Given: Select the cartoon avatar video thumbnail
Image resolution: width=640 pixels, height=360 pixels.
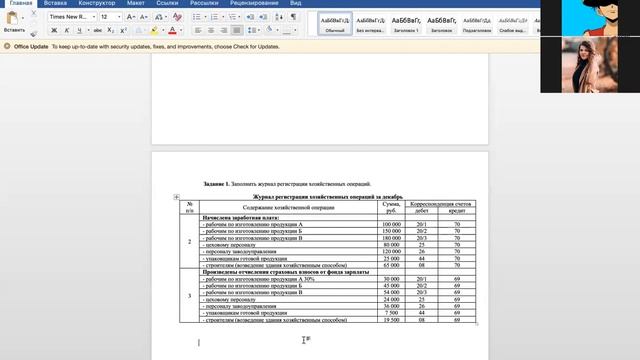Looking at the screenshot, I should point(590,18).
